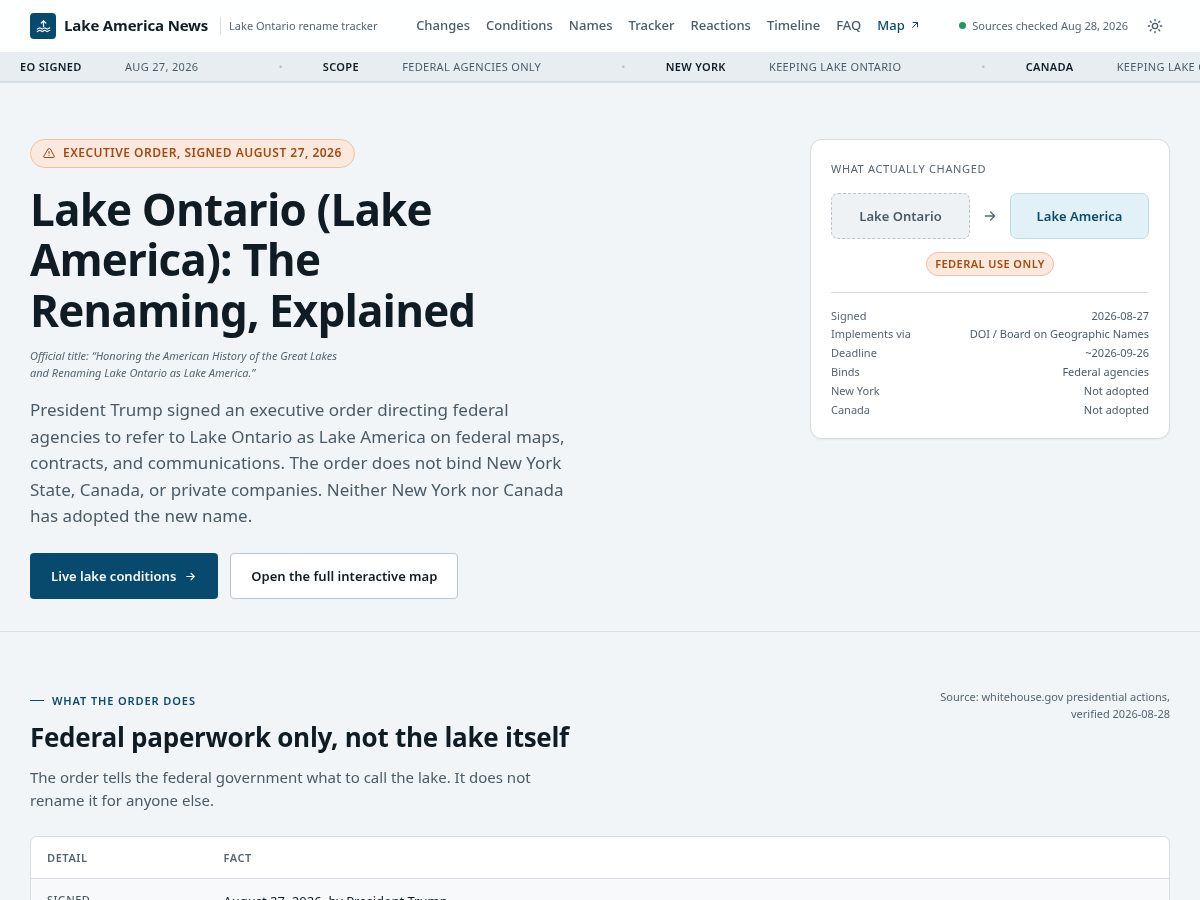Screen dimensions: 1200x900
Task: Click 'KEEPING LAKE ONTARIO' after NEW YORK ticker
Action: click(835, 67)
